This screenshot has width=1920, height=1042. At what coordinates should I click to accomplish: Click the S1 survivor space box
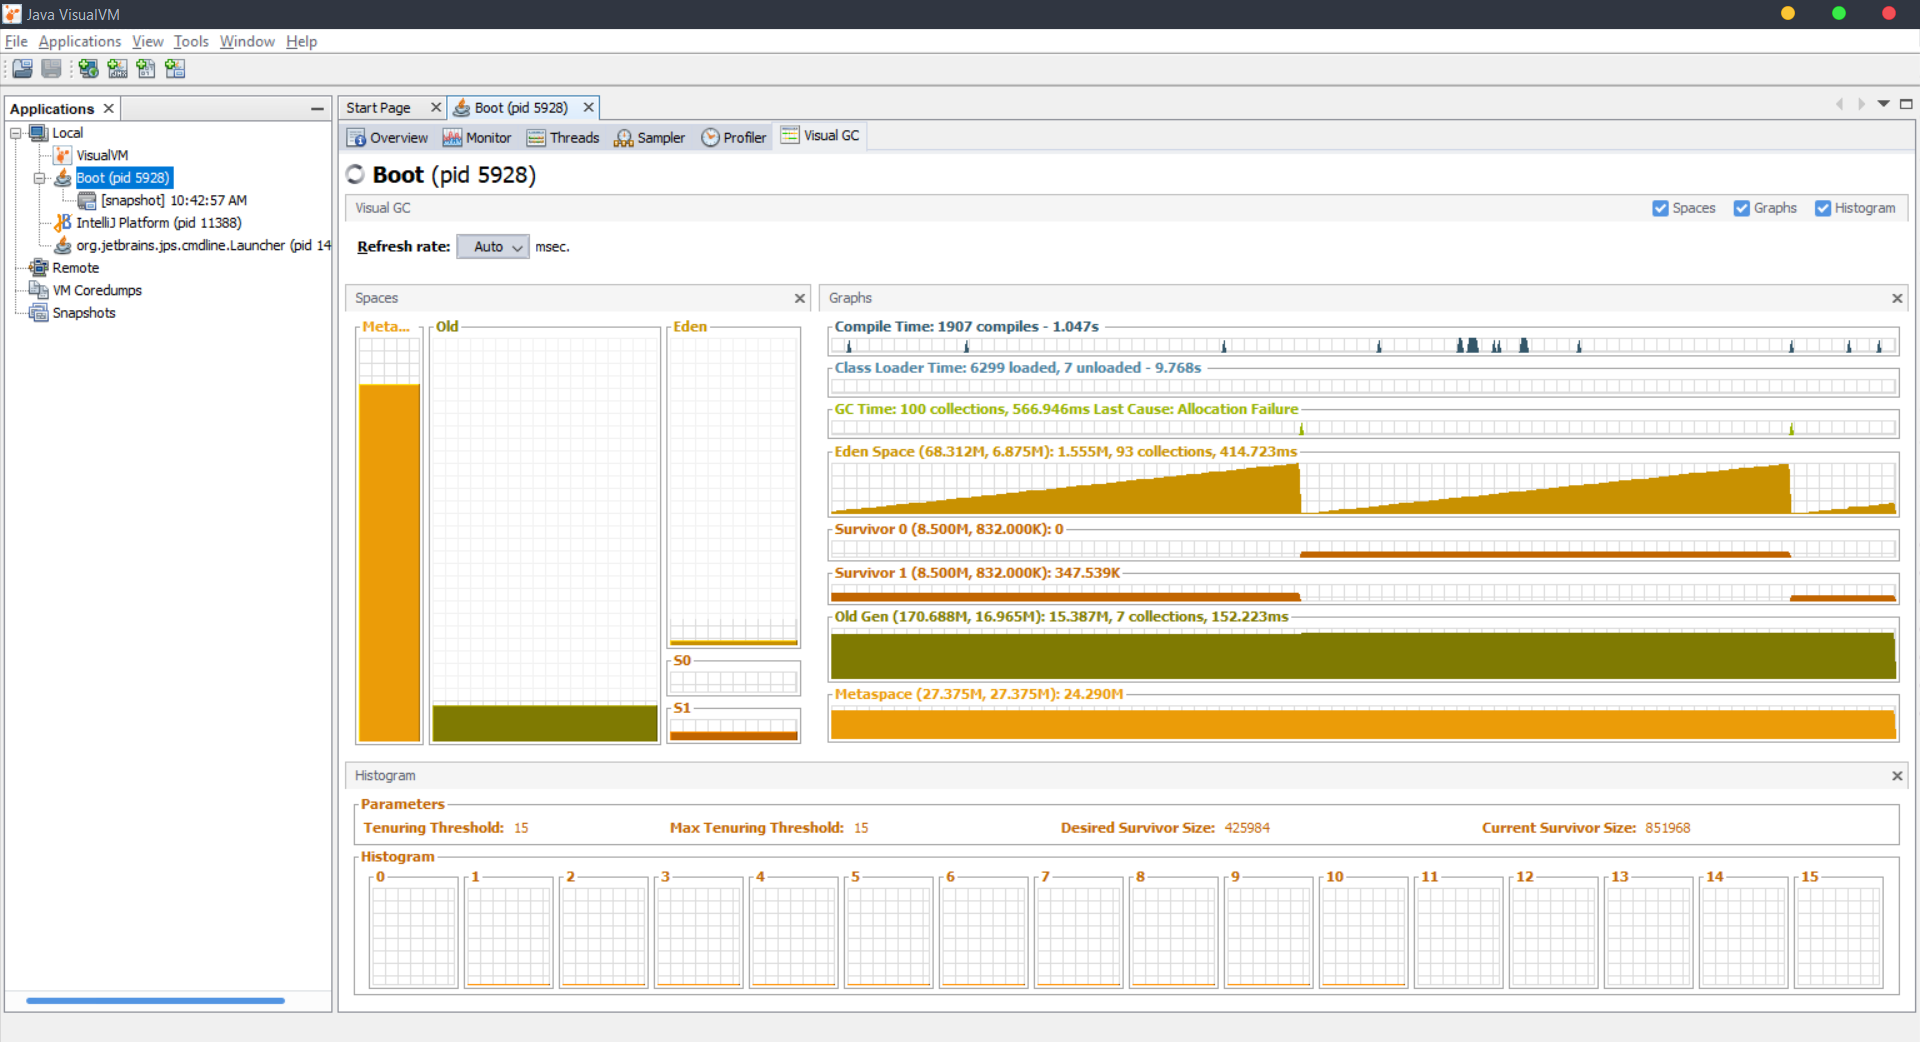(x=734, y=726)
